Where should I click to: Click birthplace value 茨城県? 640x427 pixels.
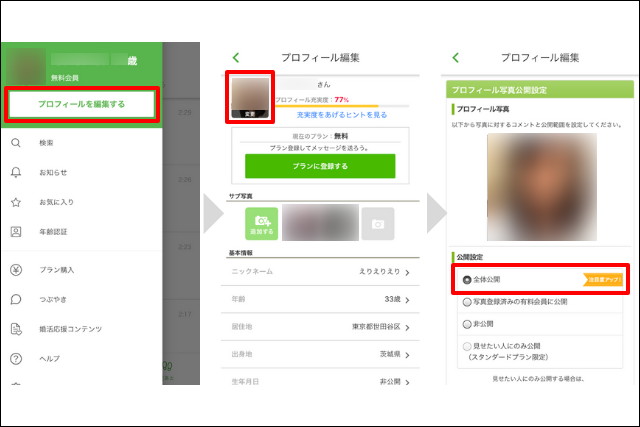click(x=390, y=354)
